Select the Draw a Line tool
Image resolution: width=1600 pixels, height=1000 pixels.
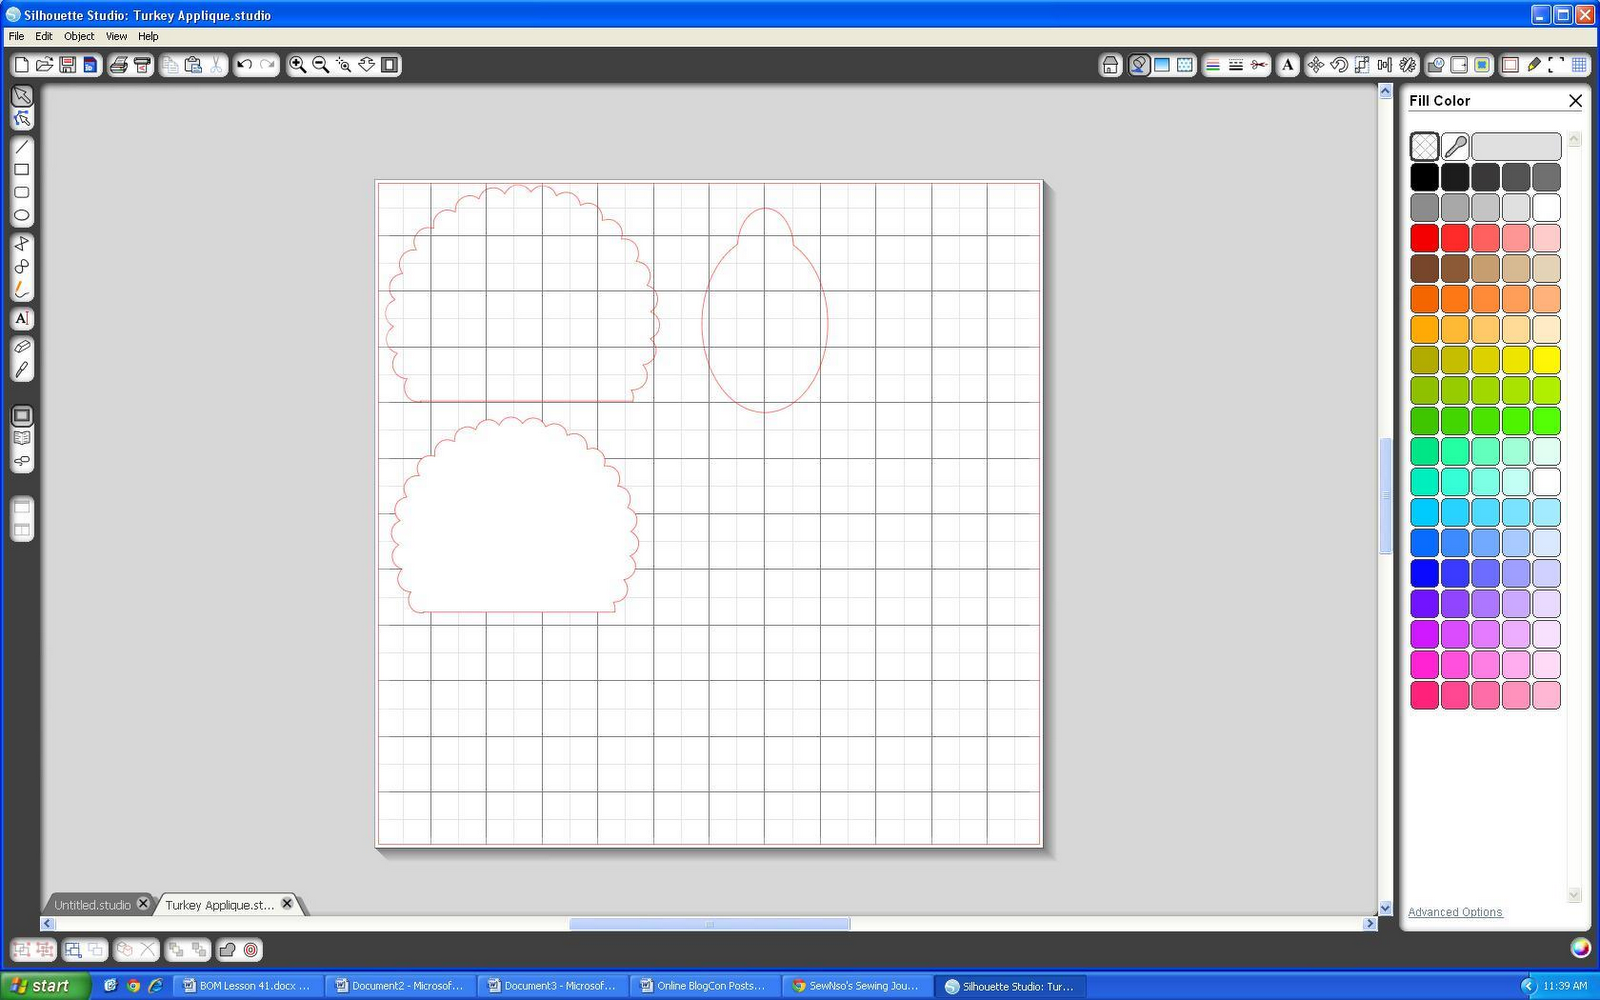point(22,147)
